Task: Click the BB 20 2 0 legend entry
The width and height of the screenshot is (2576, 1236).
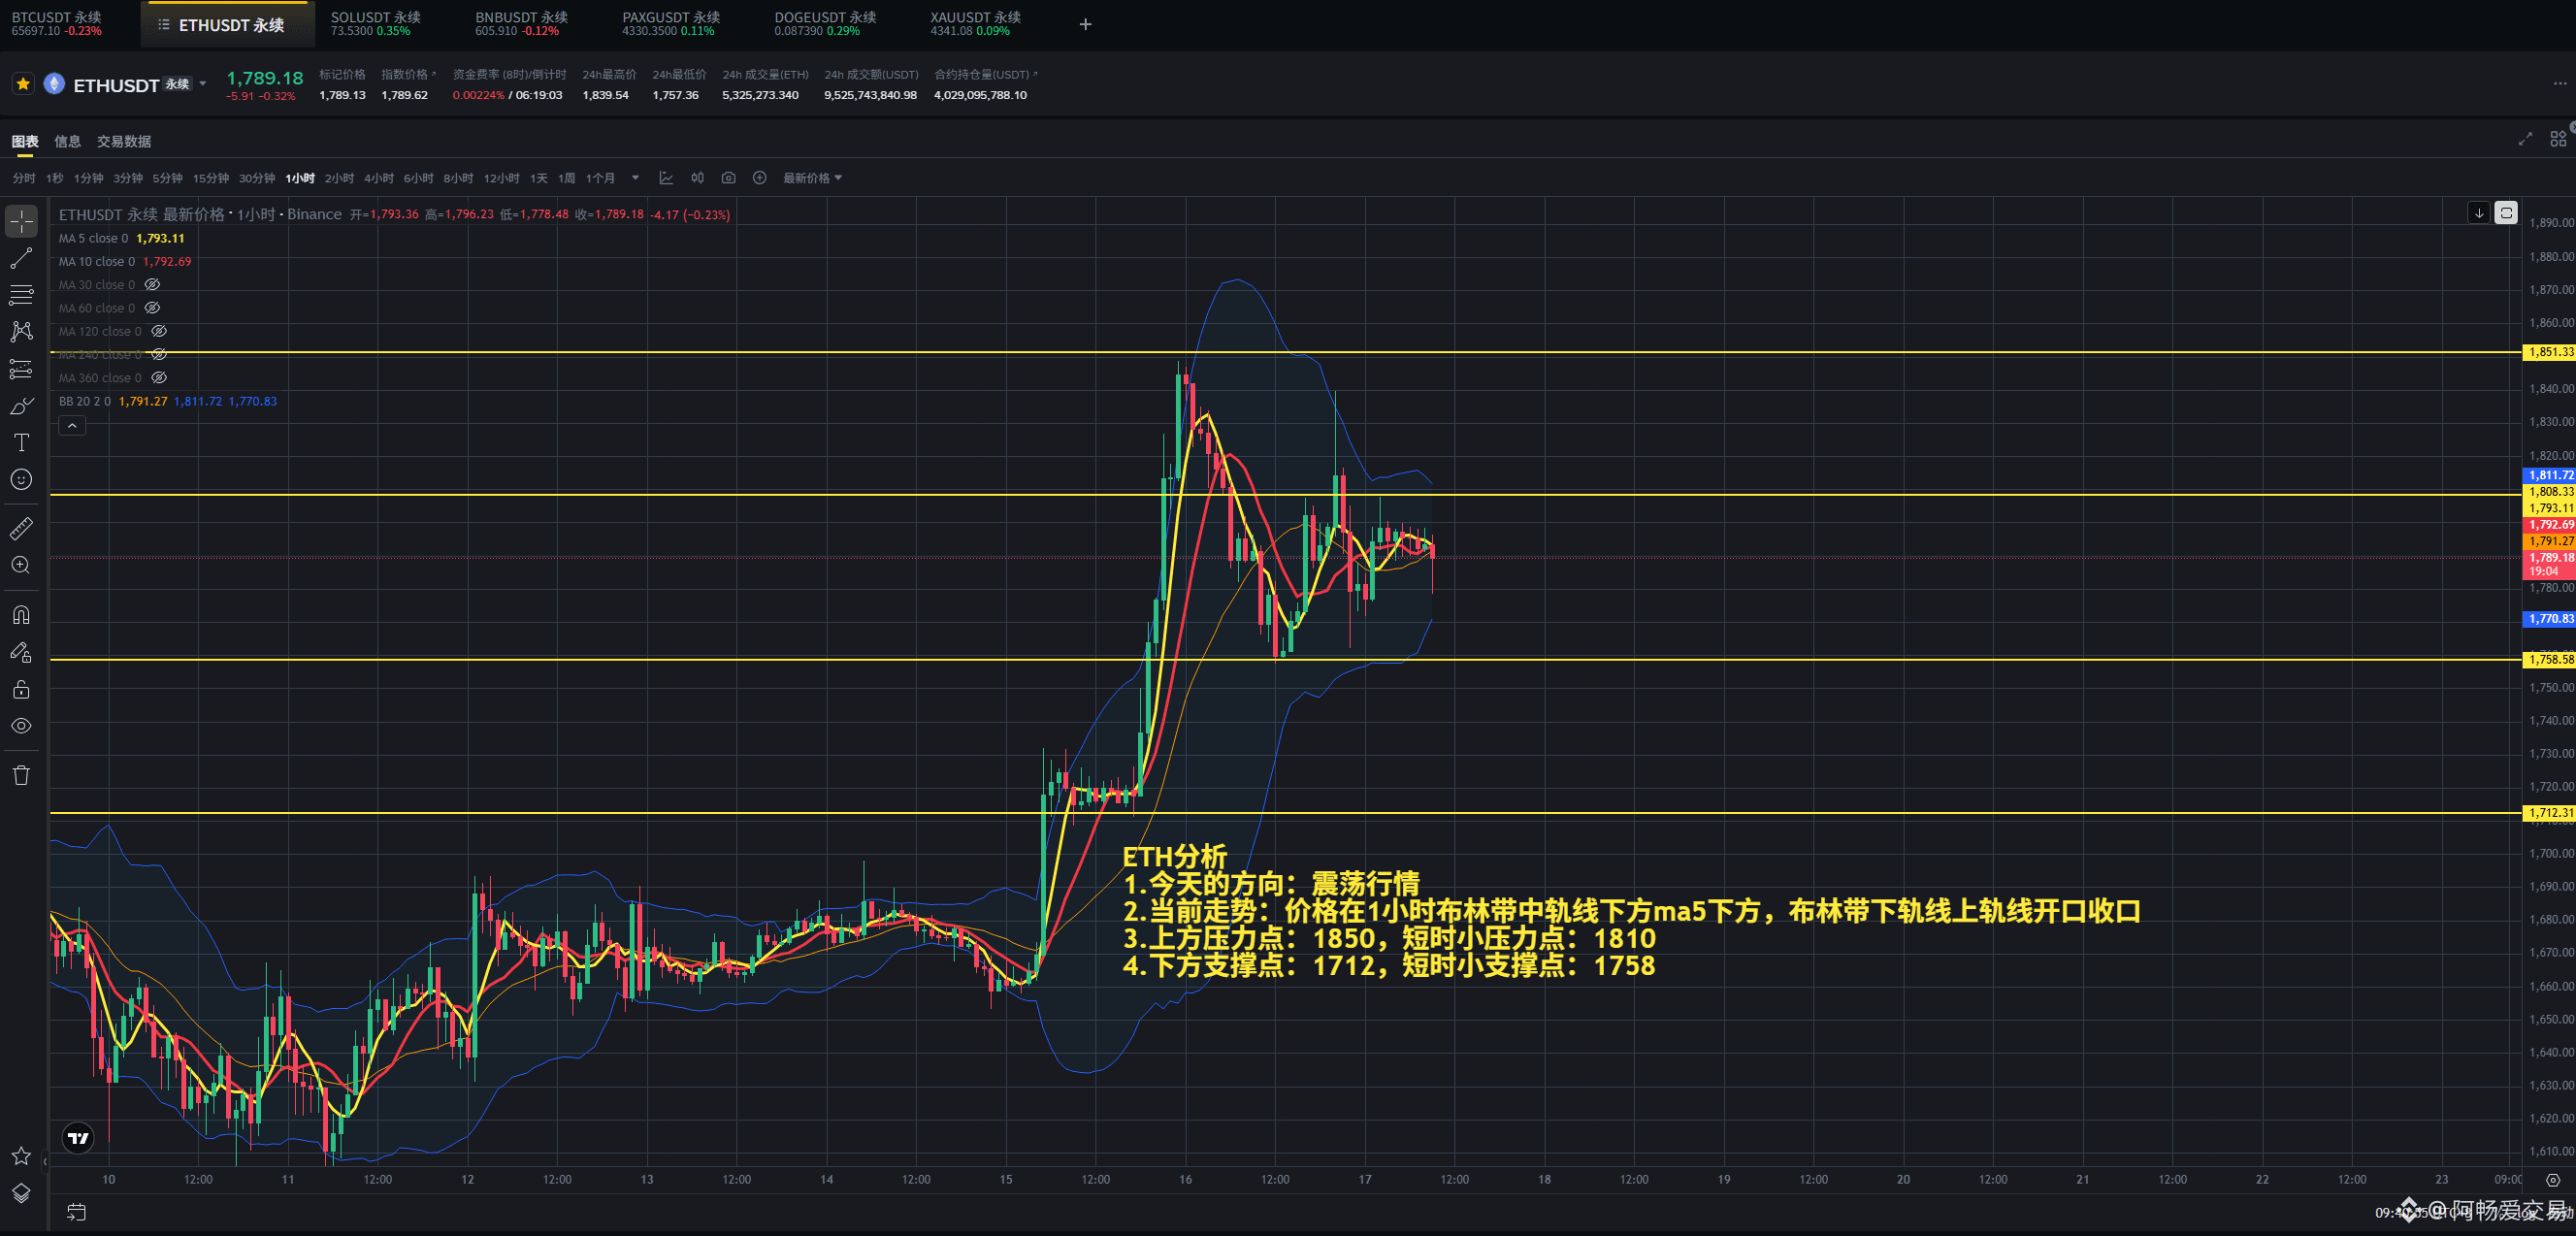Action: click(168, 401)
